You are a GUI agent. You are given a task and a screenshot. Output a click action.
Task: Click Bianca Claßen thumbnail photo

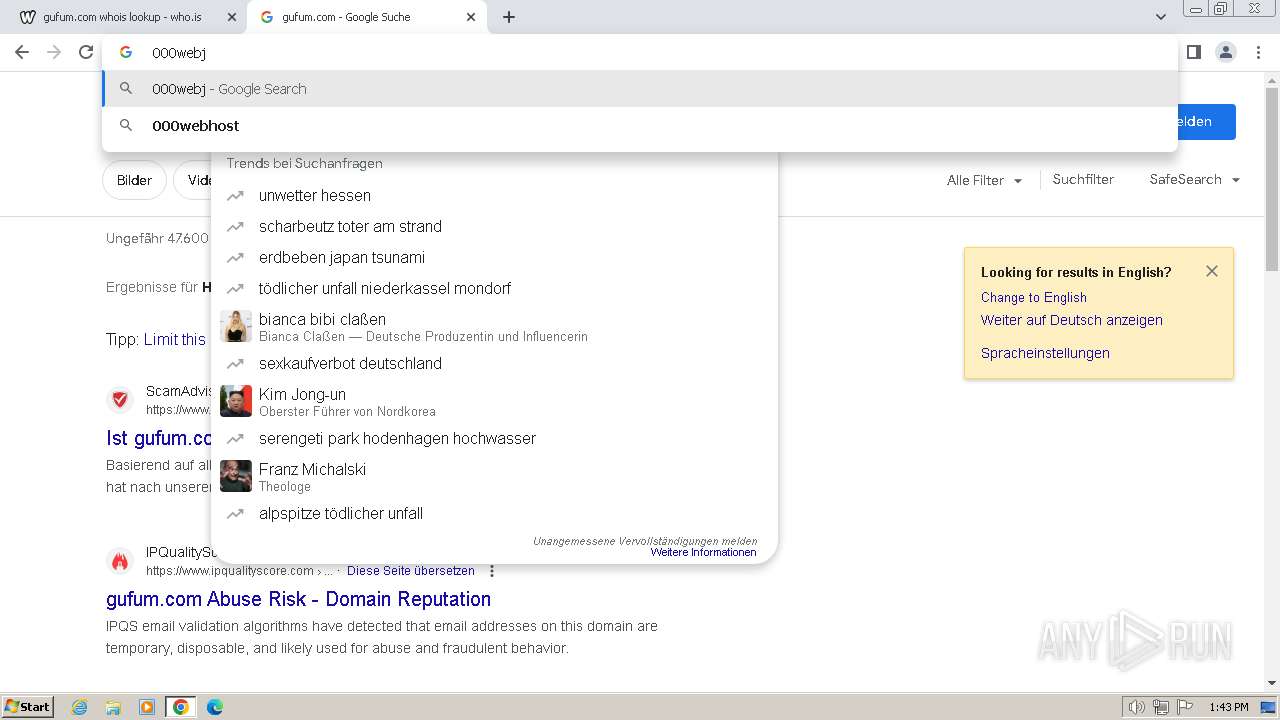click(x=236, y=326)
